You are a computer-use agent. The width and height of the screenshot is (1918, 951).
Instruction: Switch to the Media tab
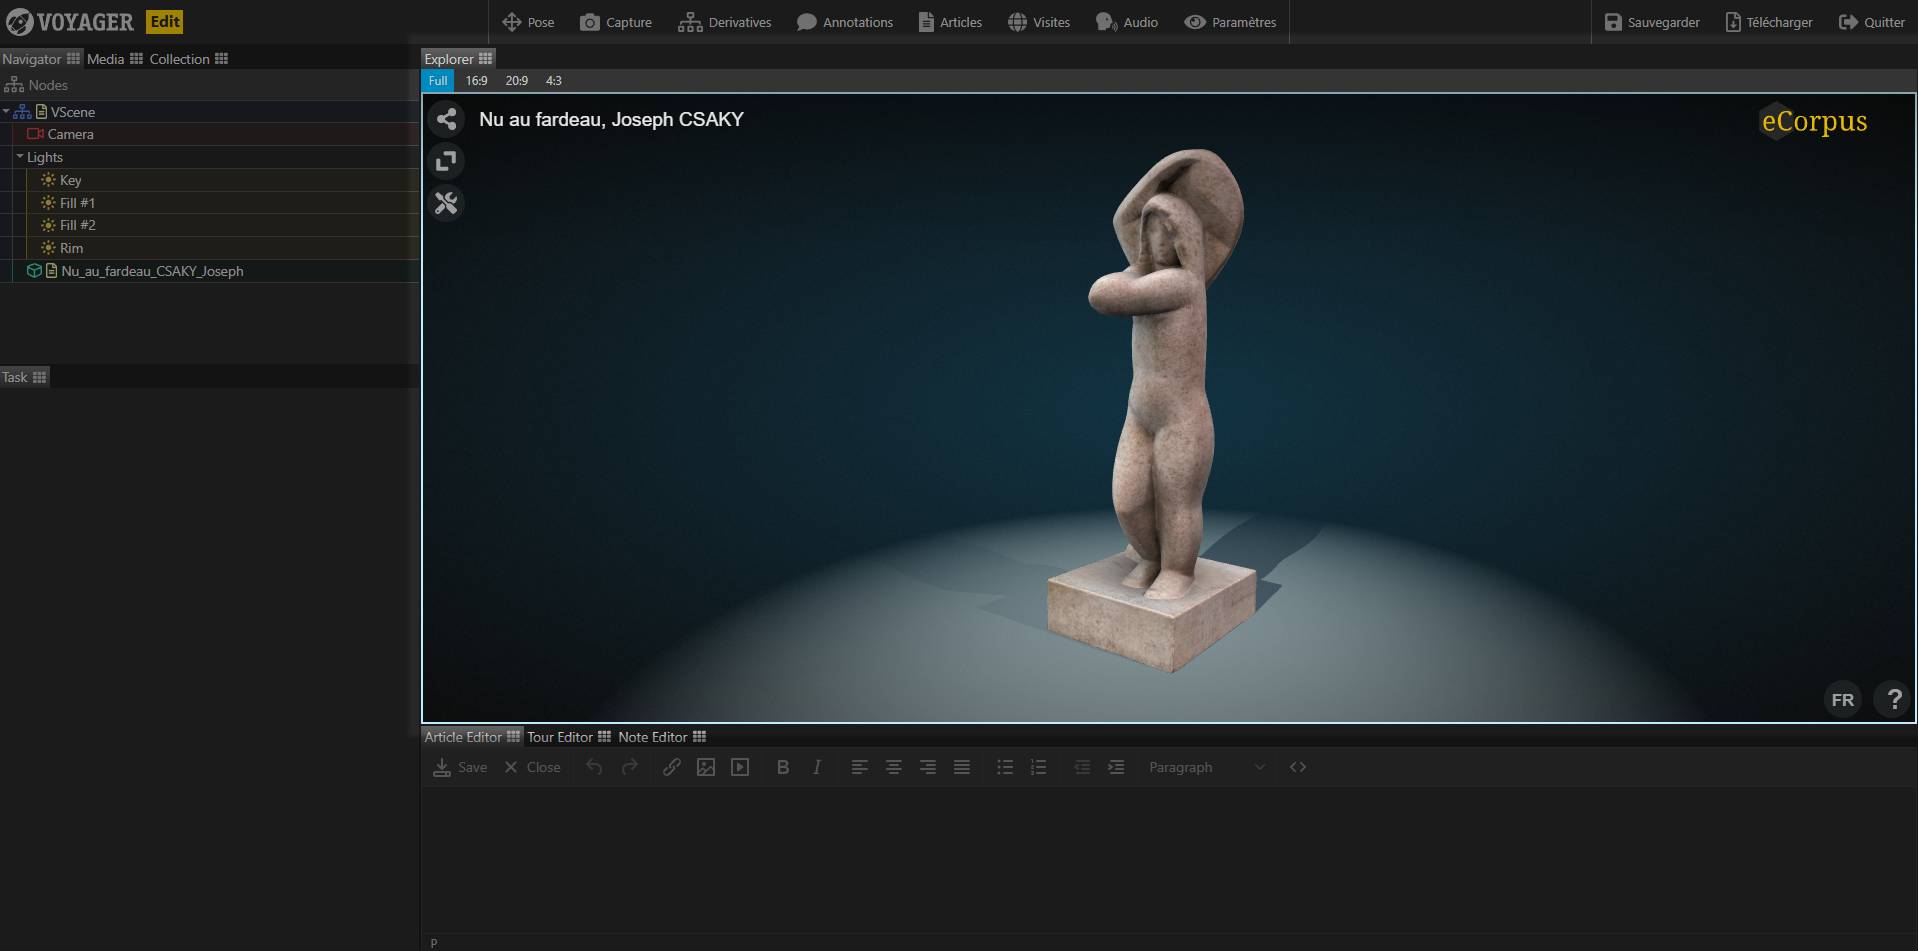pos(114,59)
